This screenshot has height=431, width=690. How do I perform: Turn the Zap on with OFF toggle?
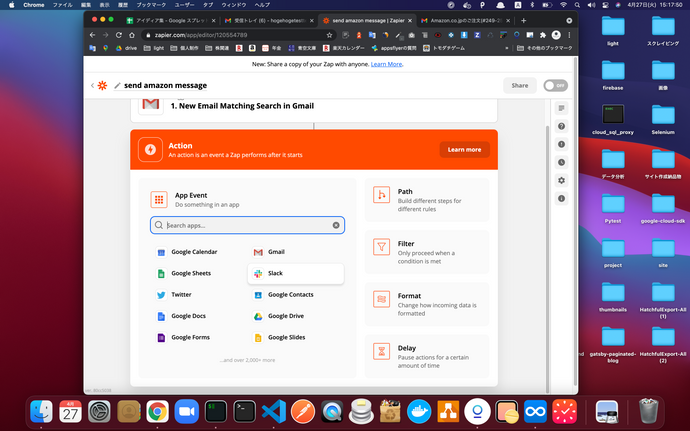(x=555, y=85)
